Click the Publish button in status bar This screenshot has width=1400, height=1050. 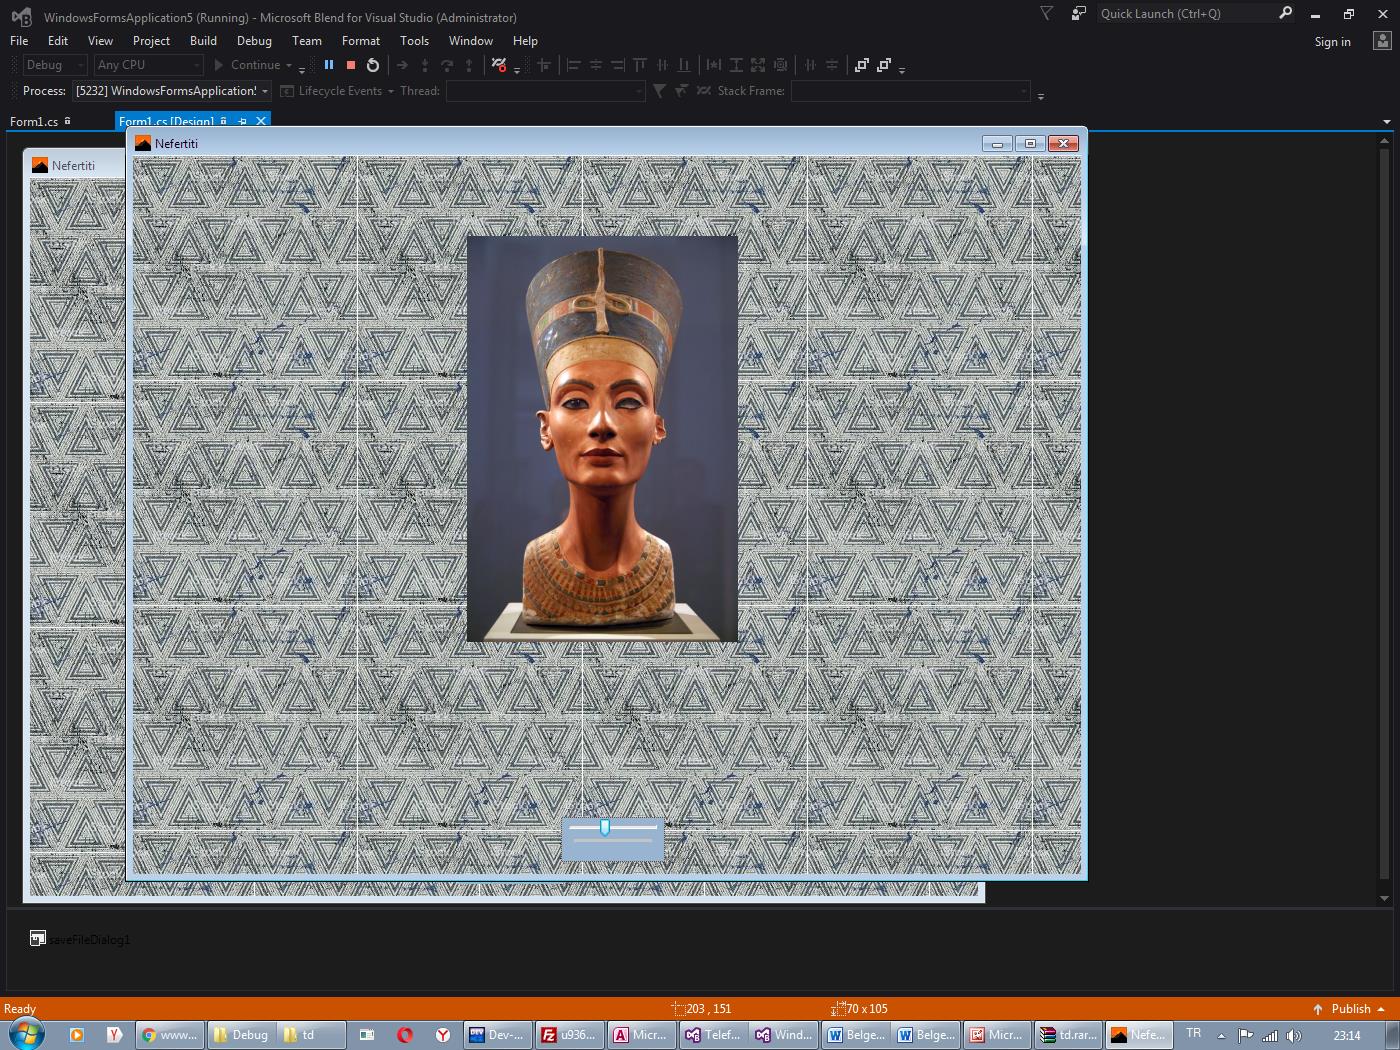1350,1009
